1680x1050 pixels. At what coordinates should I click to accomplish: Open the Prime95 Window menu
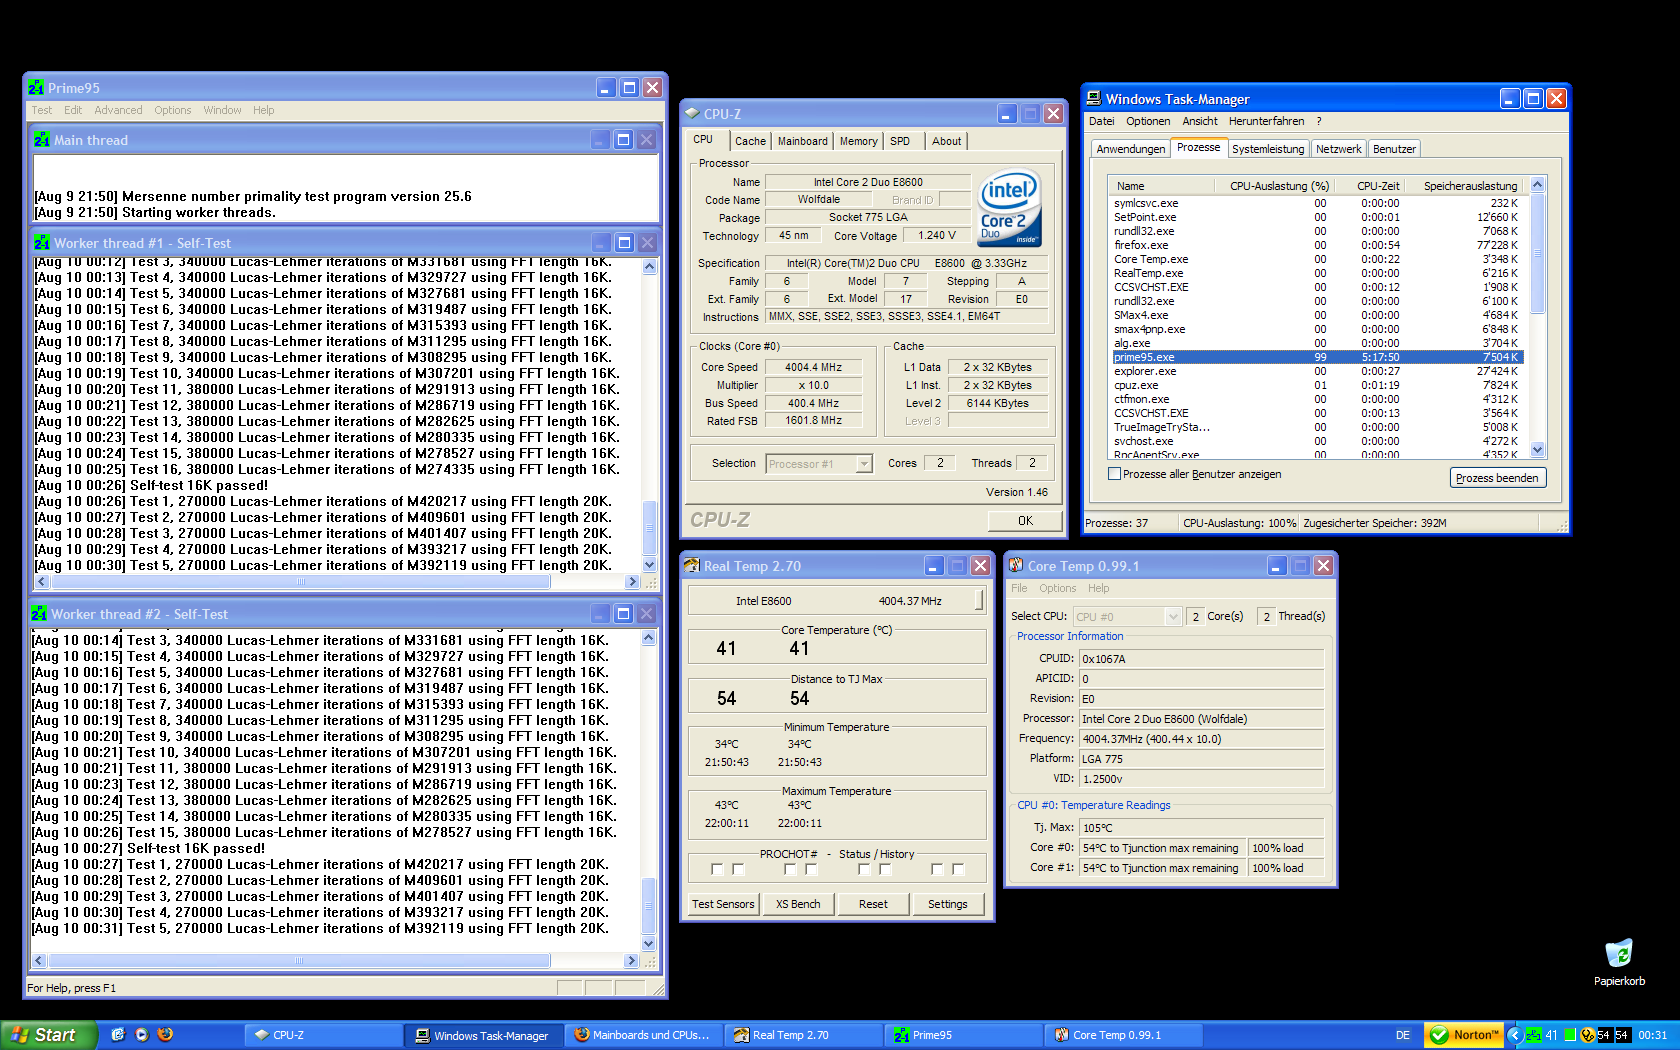222,110
